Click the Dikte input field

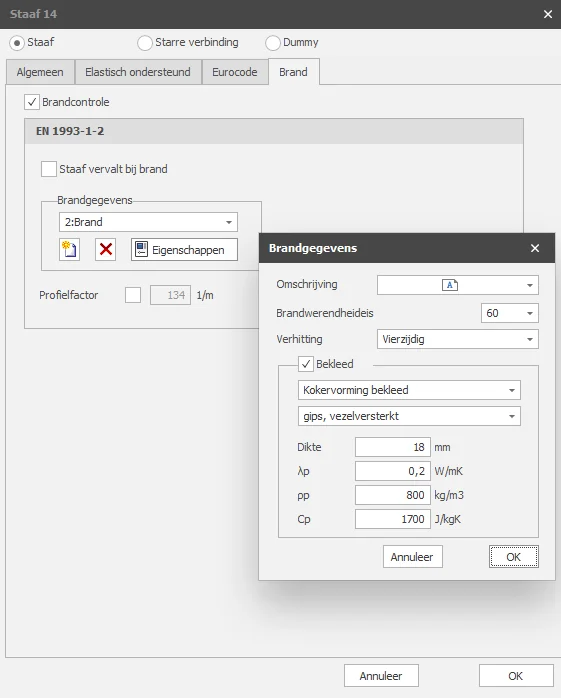point(393,447)
